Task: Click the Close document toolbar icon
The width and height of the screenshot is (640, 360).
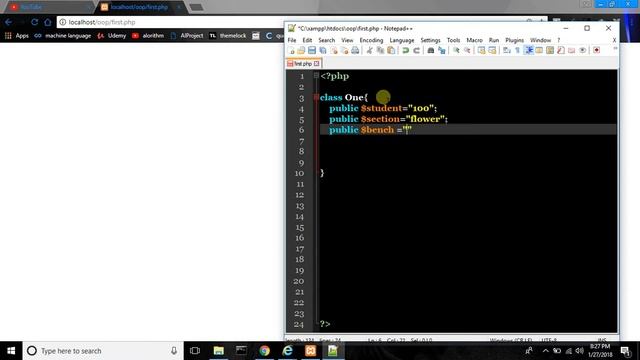Action: (x=334, y=50)
